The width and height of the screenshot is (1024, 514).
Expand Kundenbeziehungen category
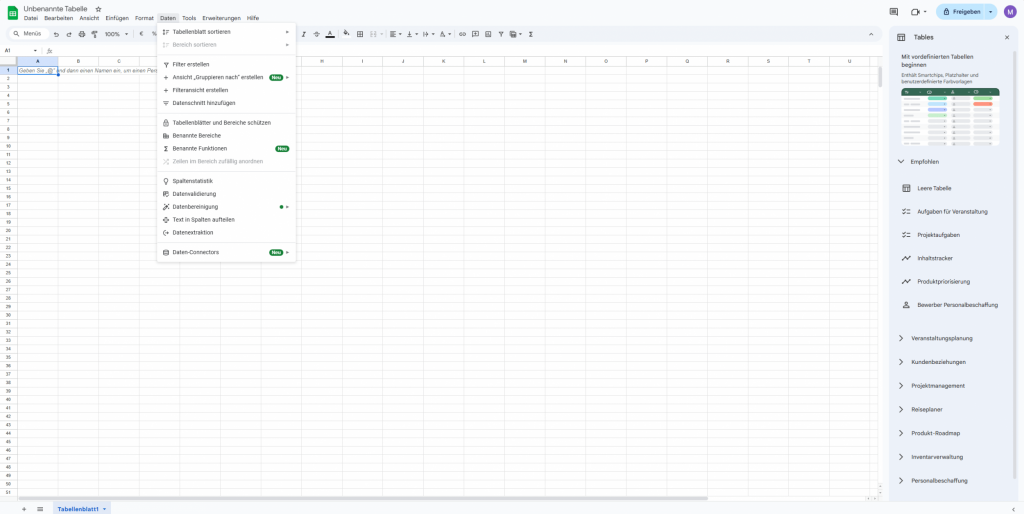[x=901, y=362]
